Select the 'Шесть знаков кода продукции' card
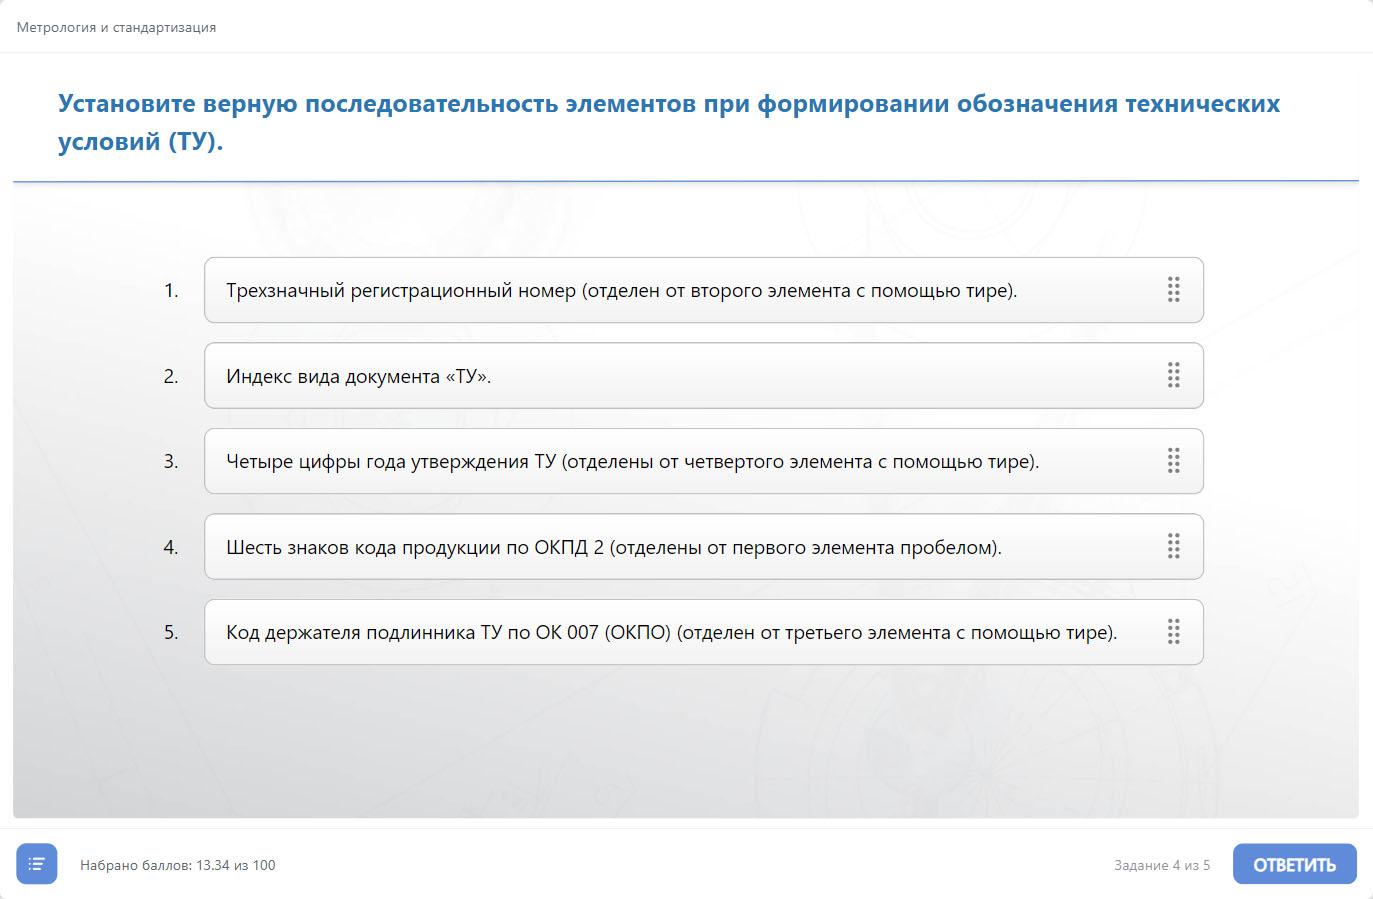The image size is (1373, 899). pyautogui.click(x=613, y=548)
